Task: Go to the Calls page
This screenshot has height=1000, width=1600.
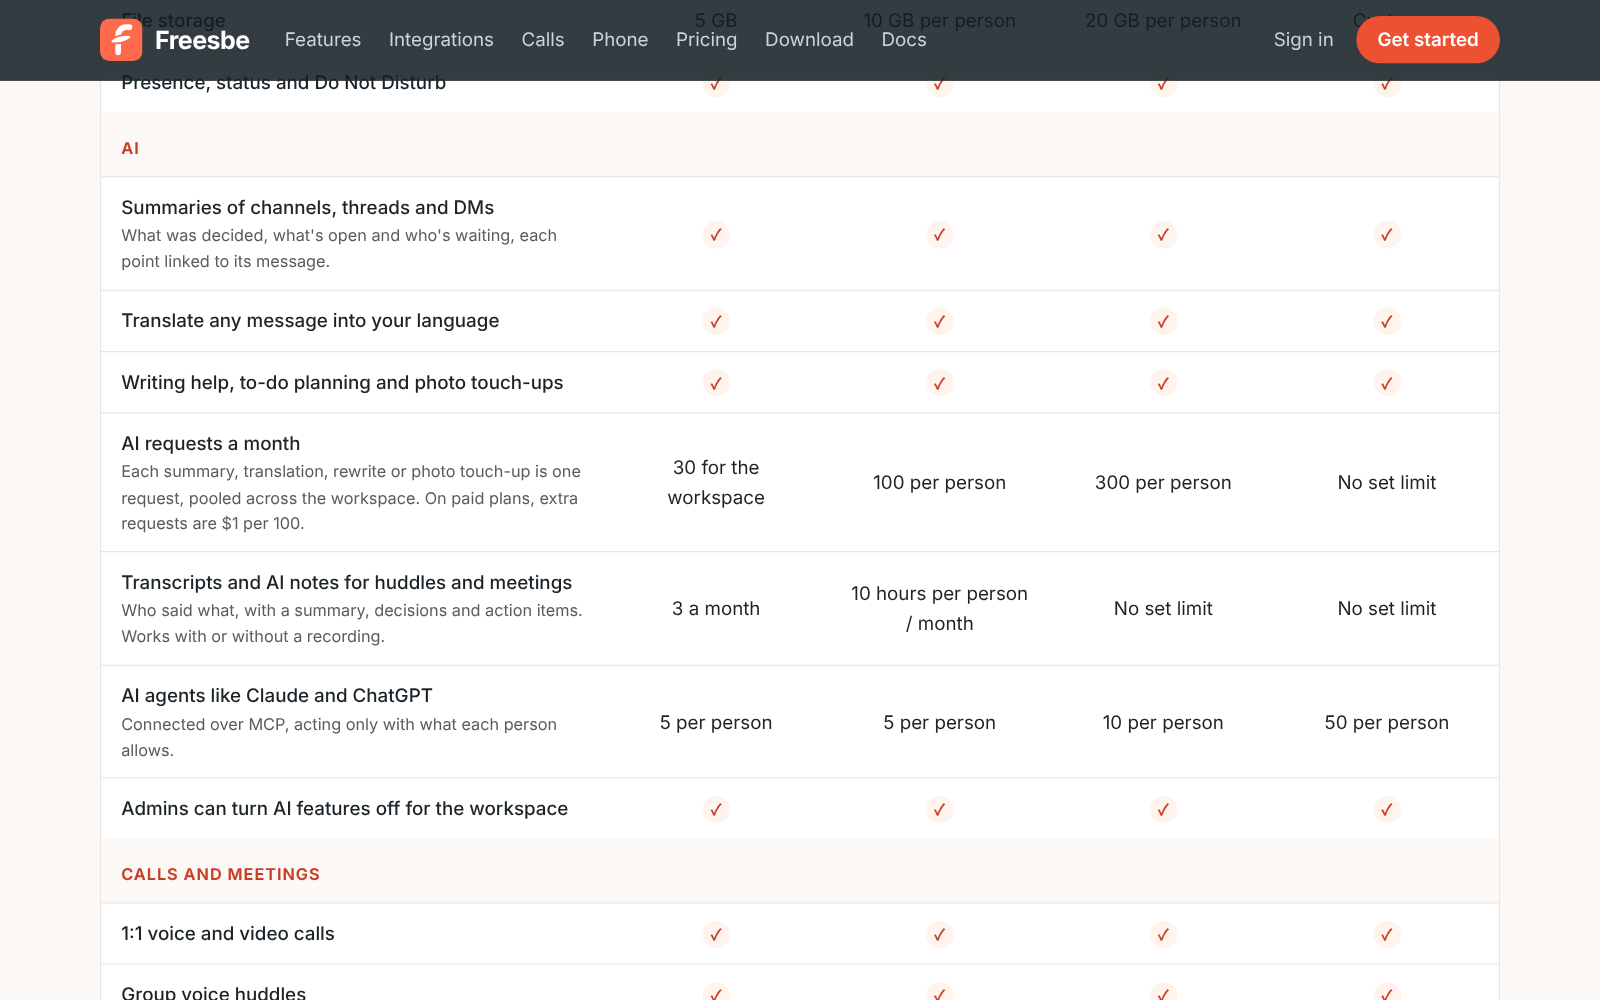Action: (x=543, y=40)
